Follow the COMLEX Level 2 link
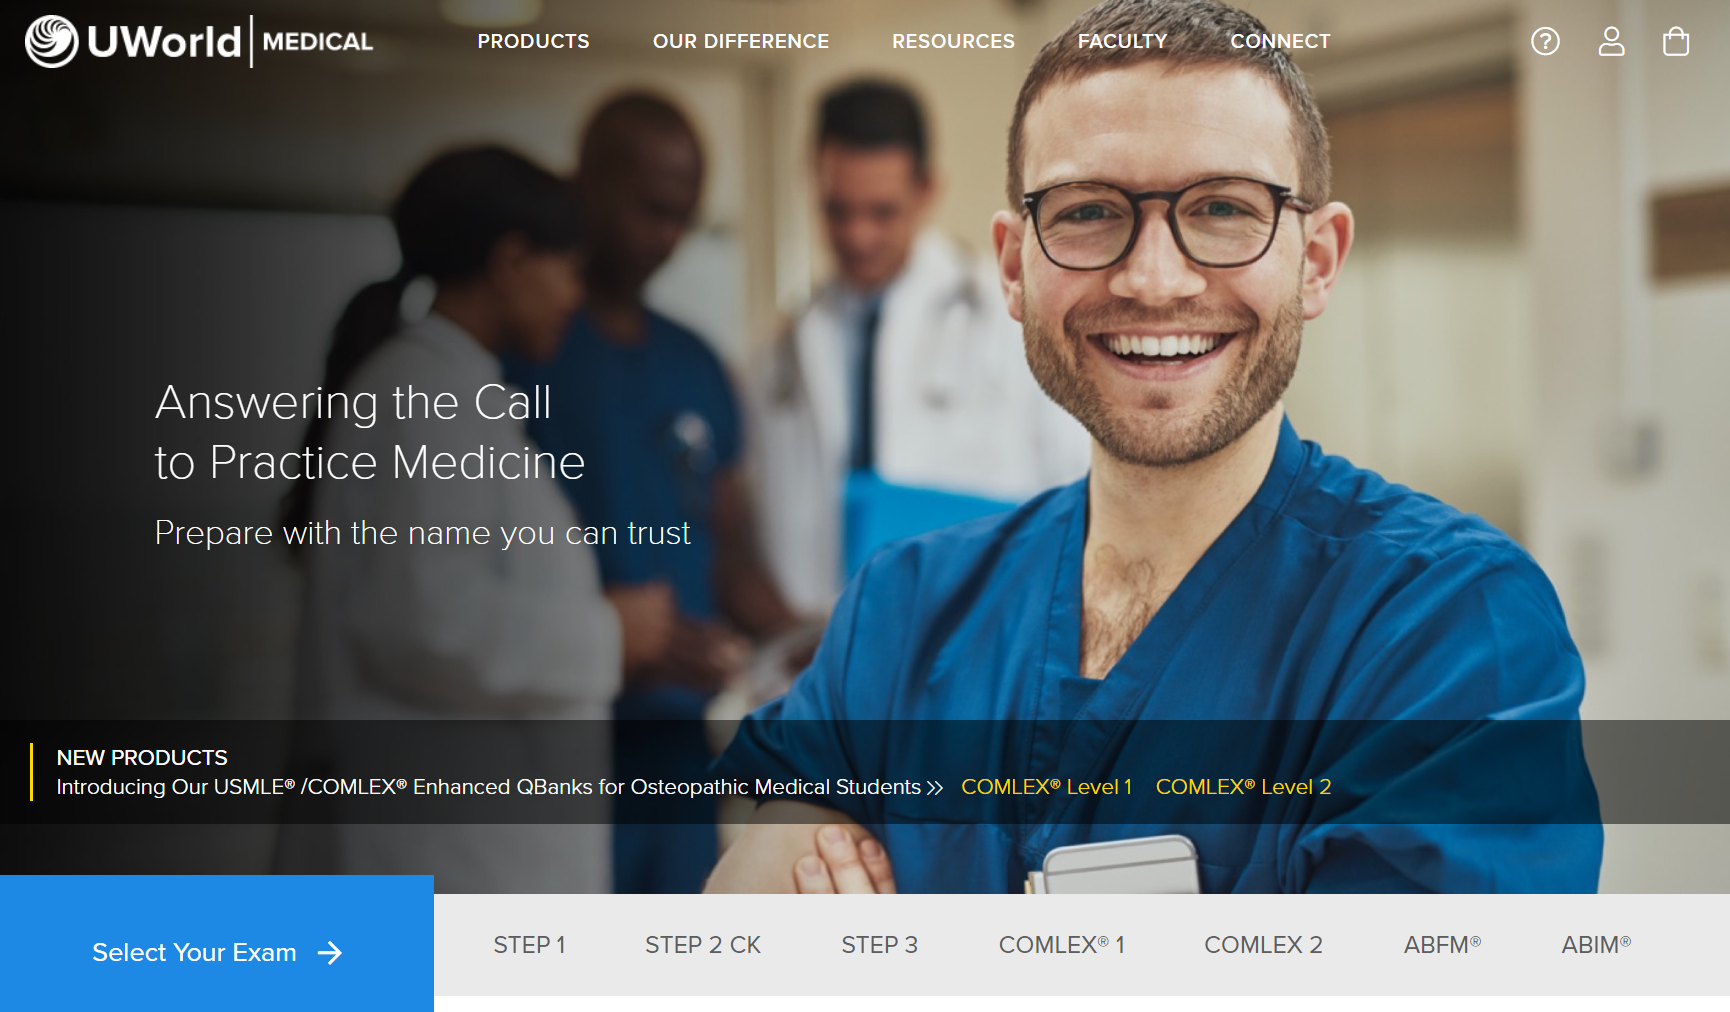 (1243, 787)
